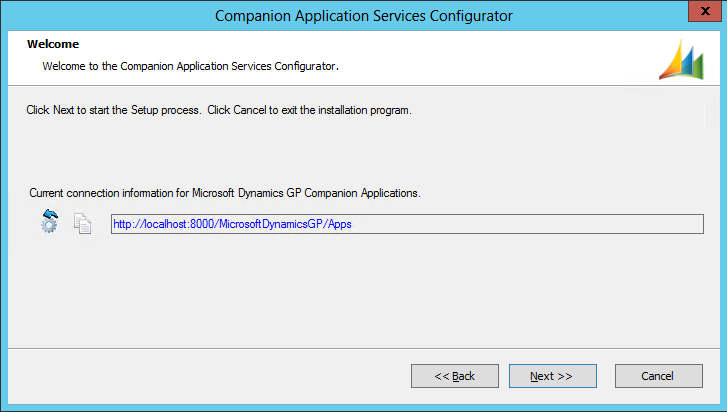This screenshot has height=412, width=727.
Task: Cancel the setup with the Cancel button
Action: 658,376
